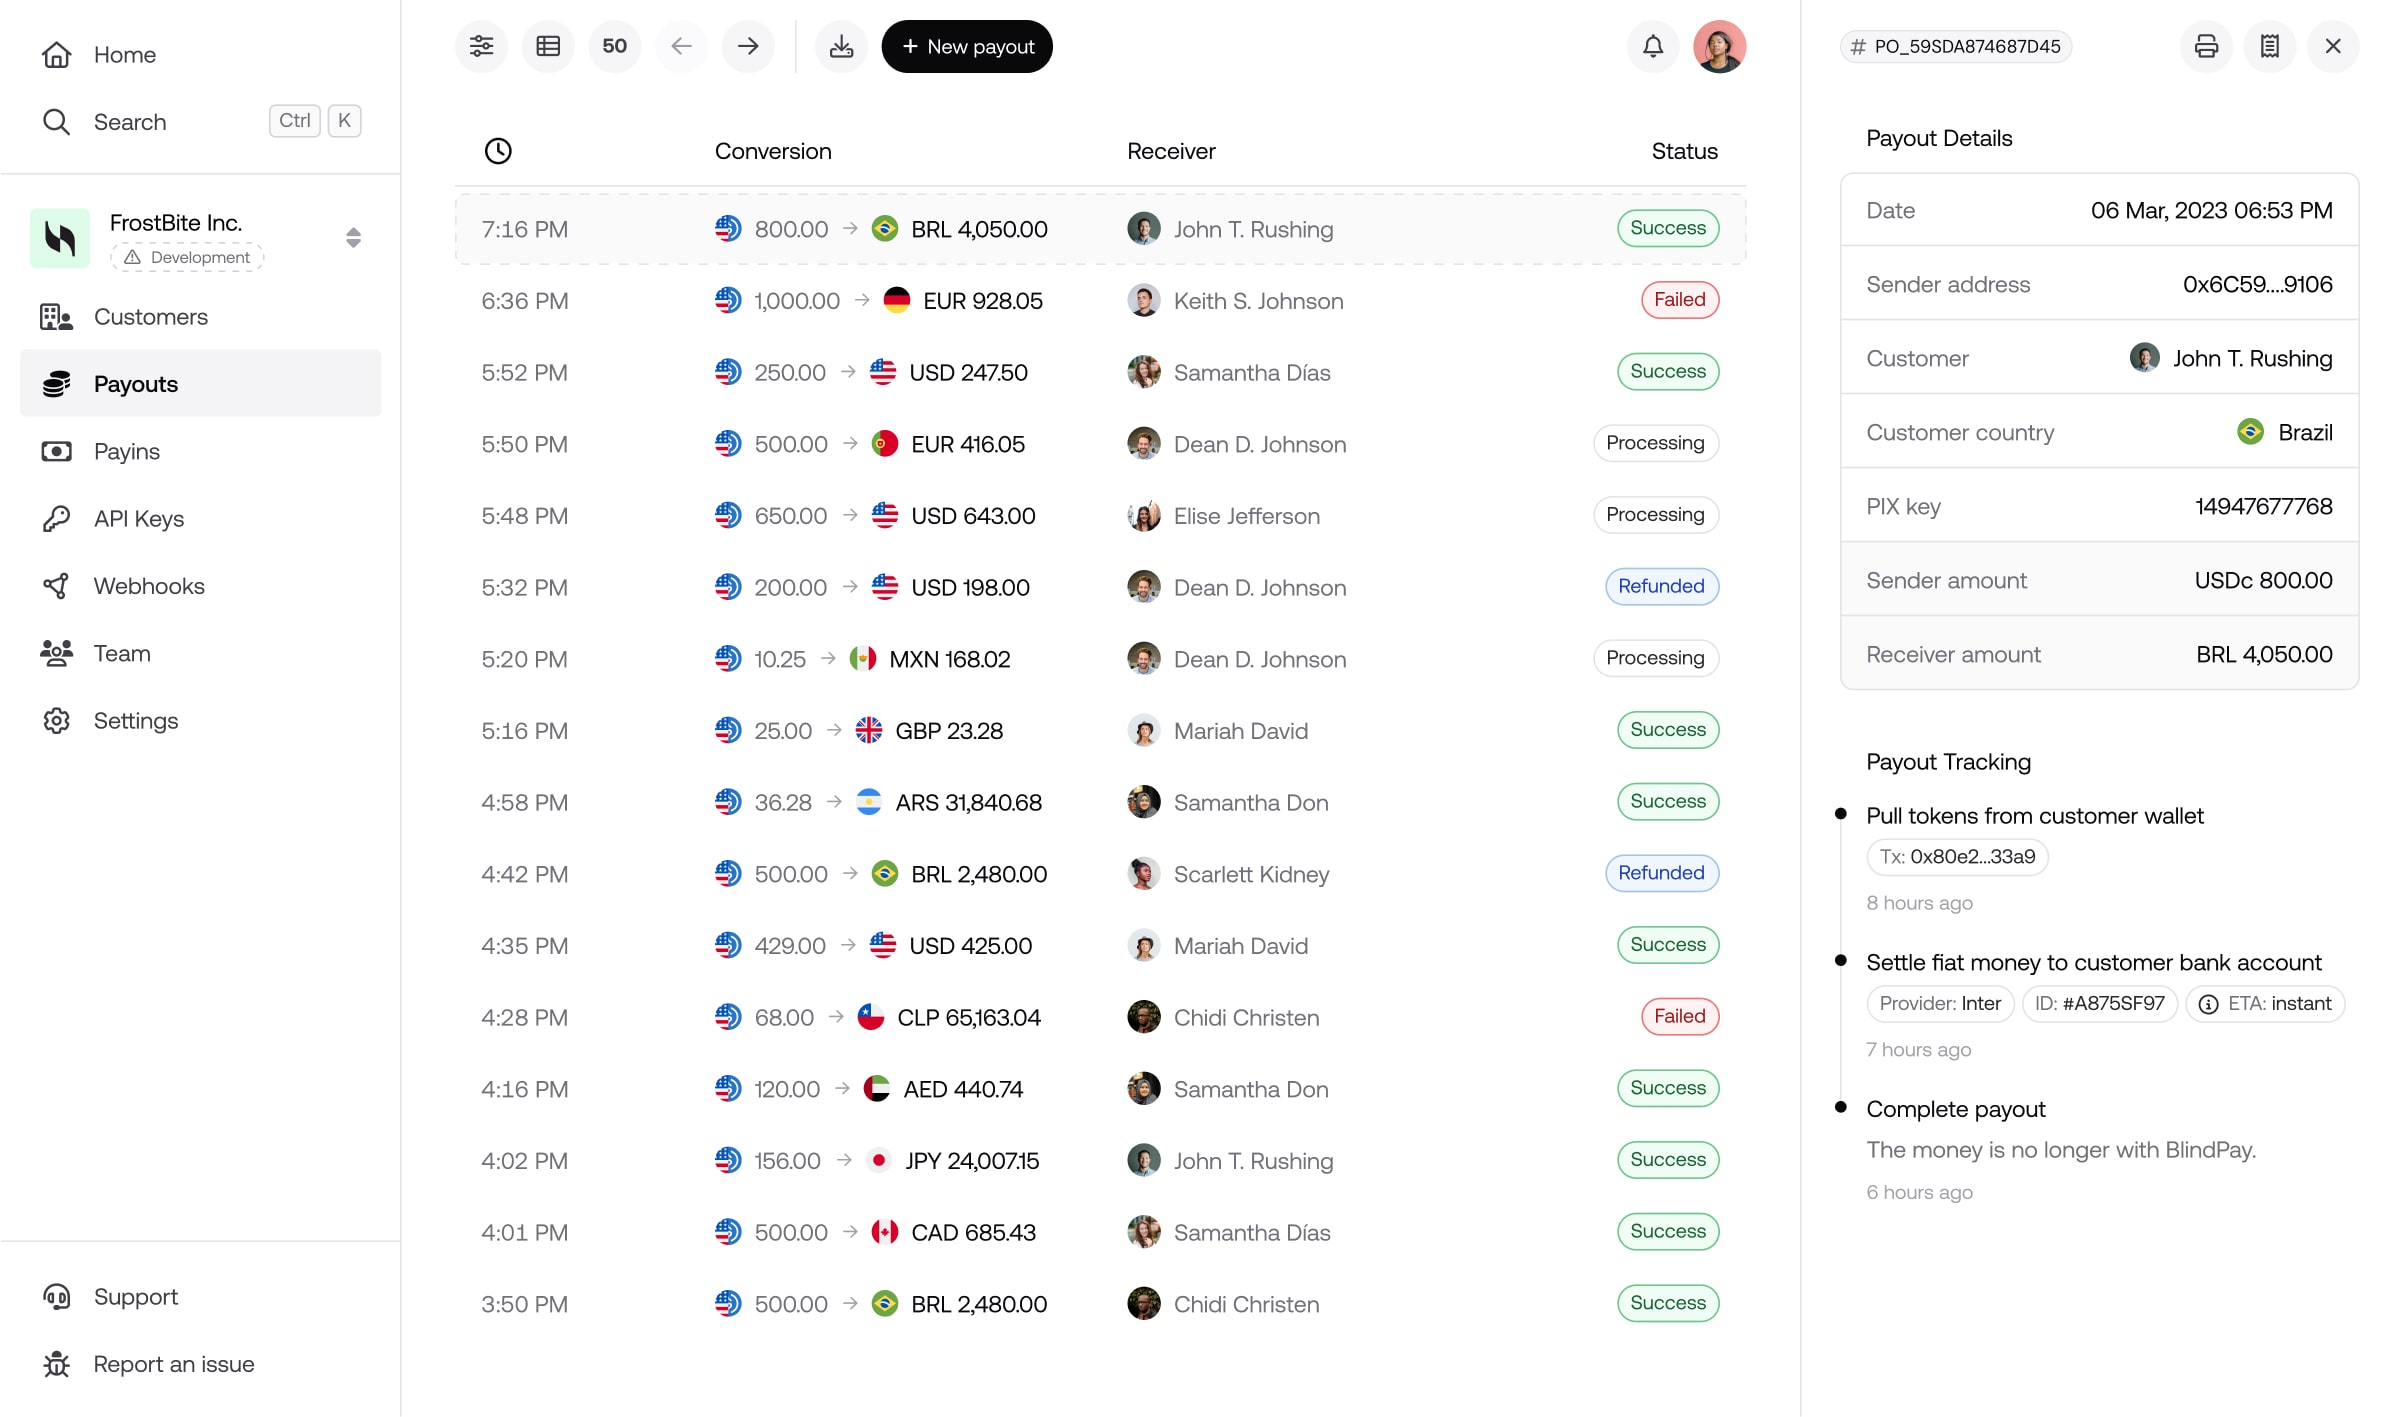Open the page size selector showing 50
The image size is (2400, 1417).
(615, 46)
